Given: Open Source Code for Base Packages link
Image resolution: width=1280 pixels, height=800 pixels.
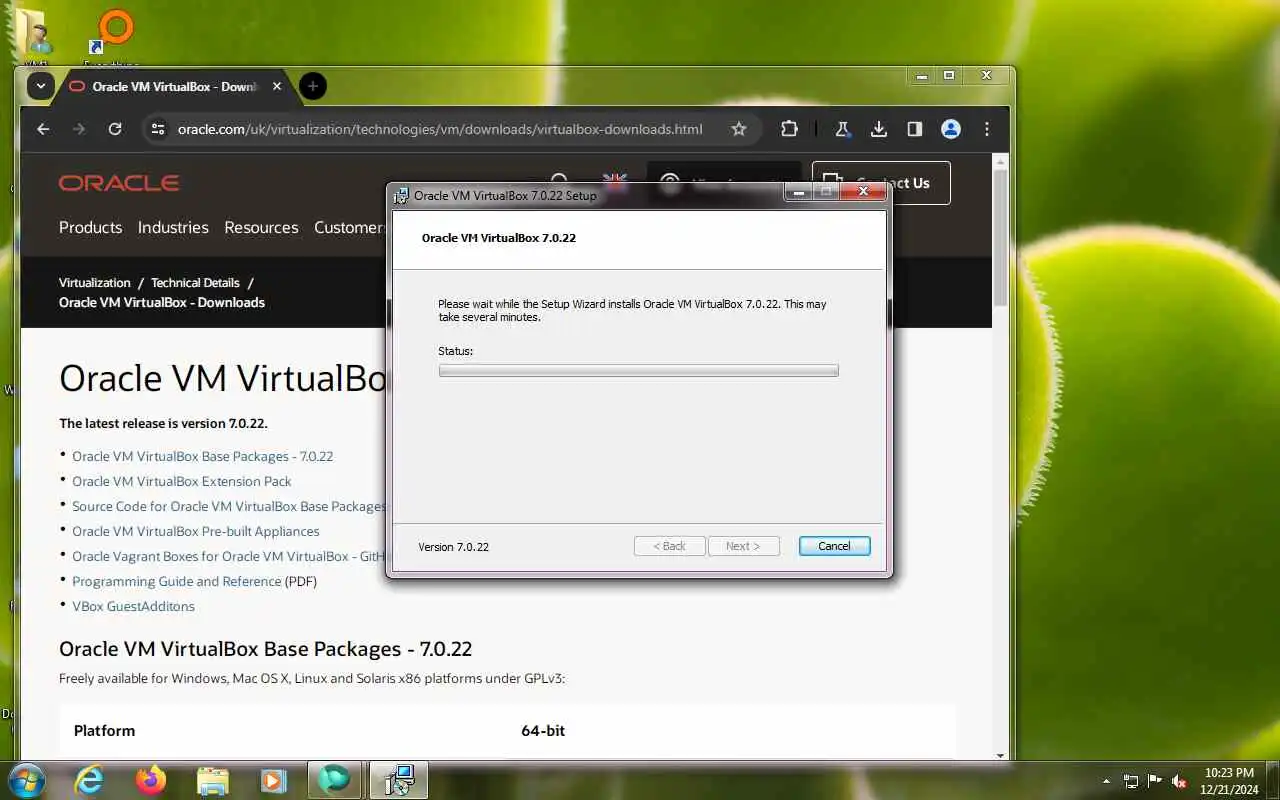Looking at the screenshot, I should click(x=228, y=506).
